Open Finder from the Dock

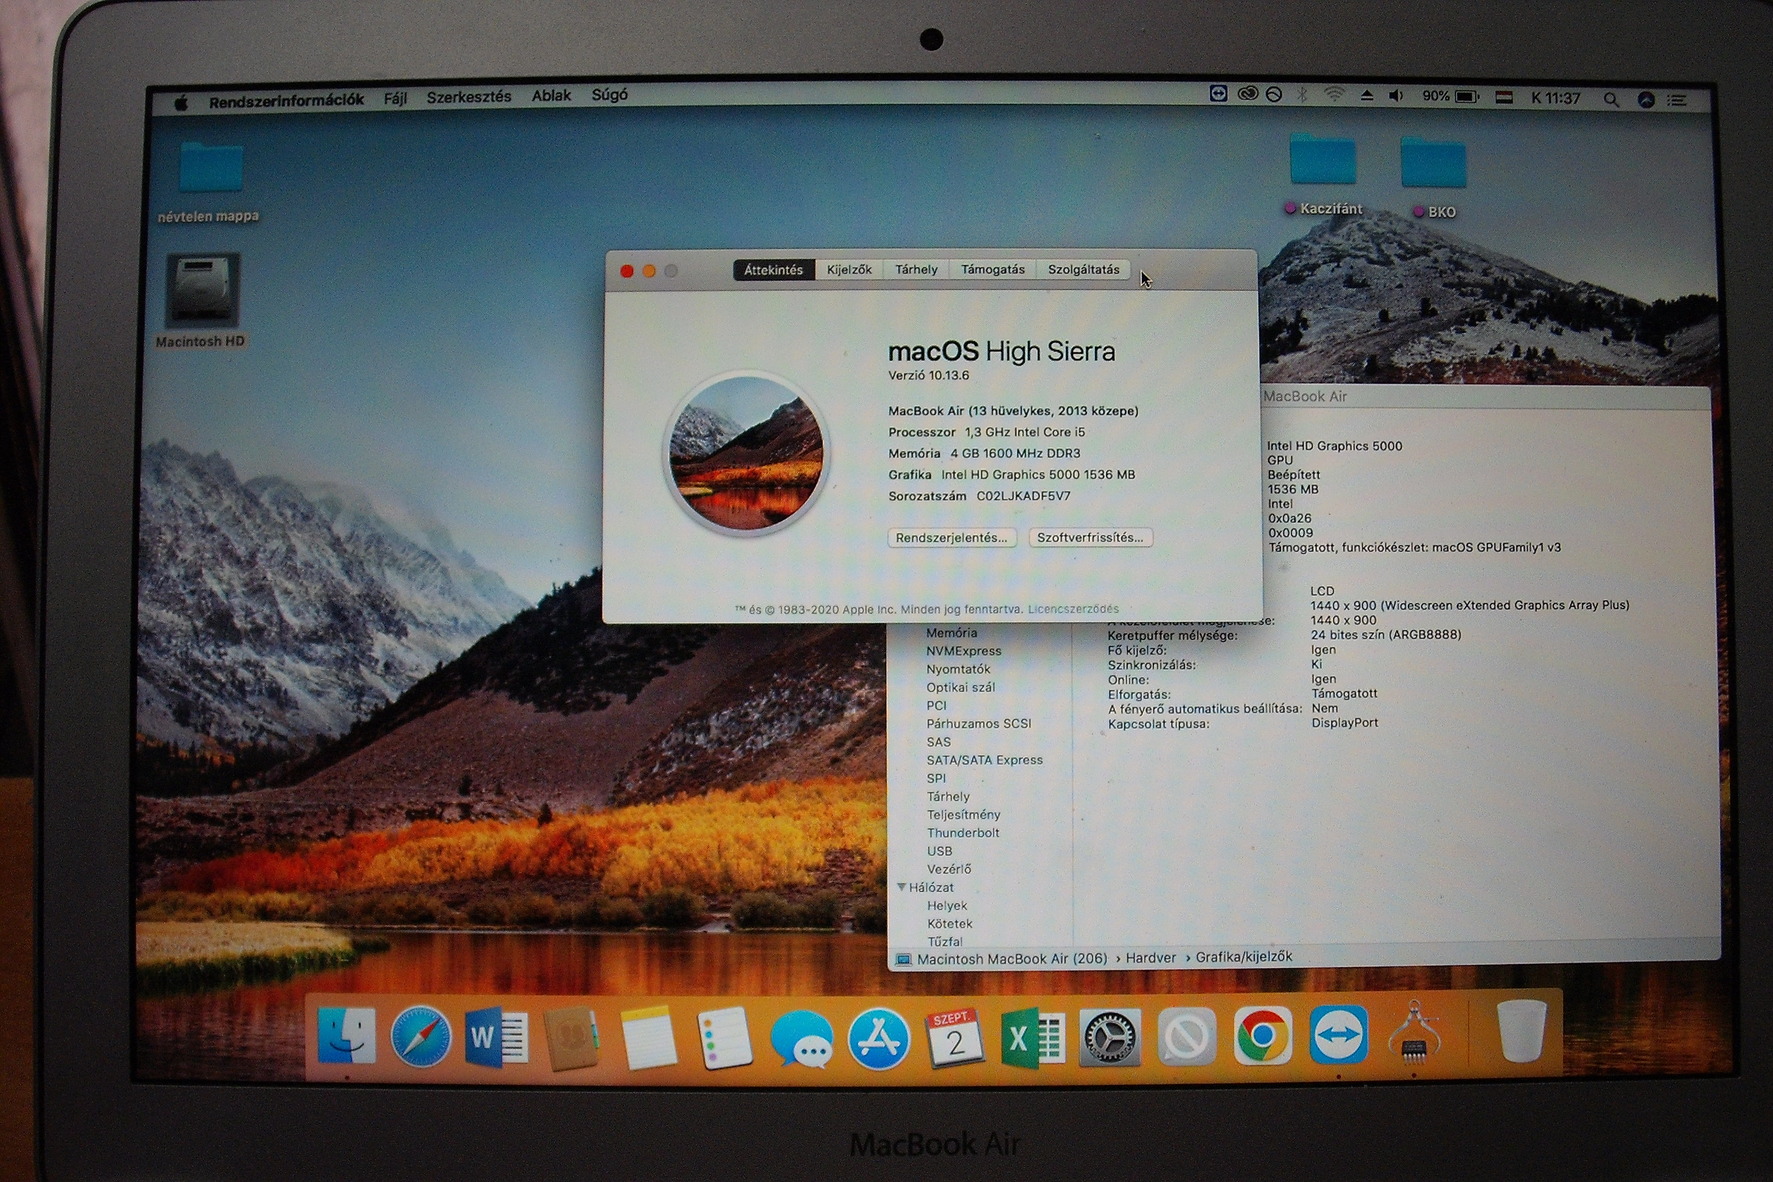point(347,1036)
